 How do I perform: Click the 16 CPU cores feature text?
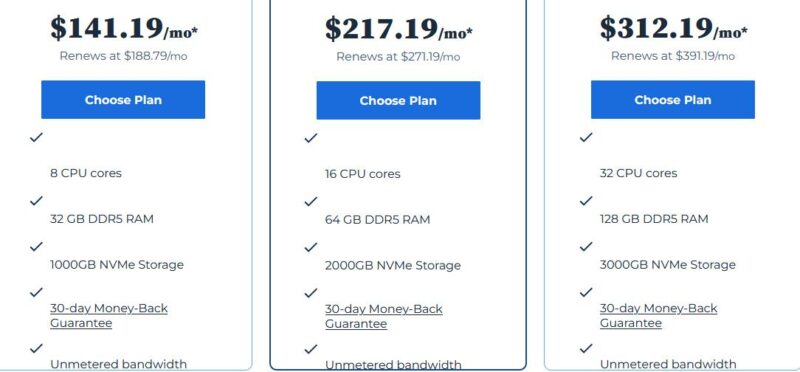(x=362, y=174)
